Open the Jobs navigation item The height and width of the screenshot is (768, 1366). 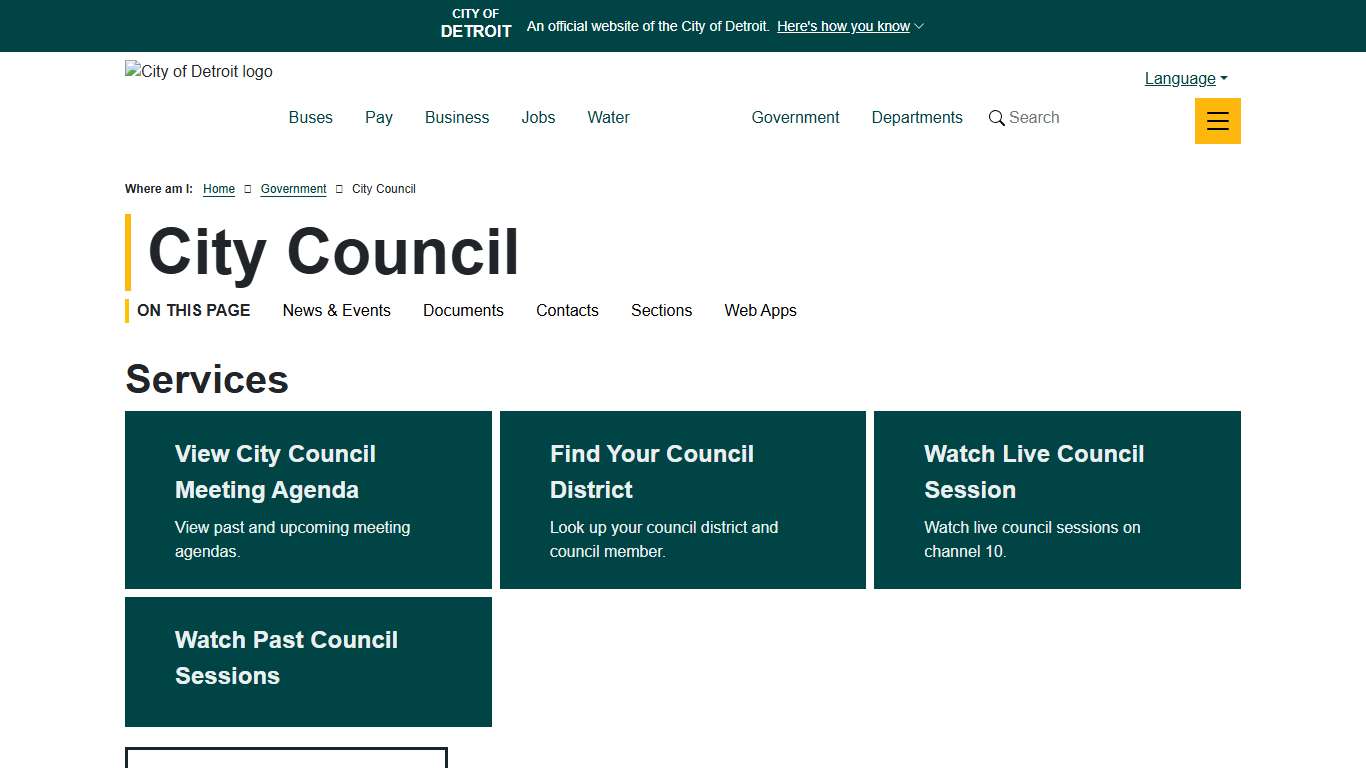[538, 117]
